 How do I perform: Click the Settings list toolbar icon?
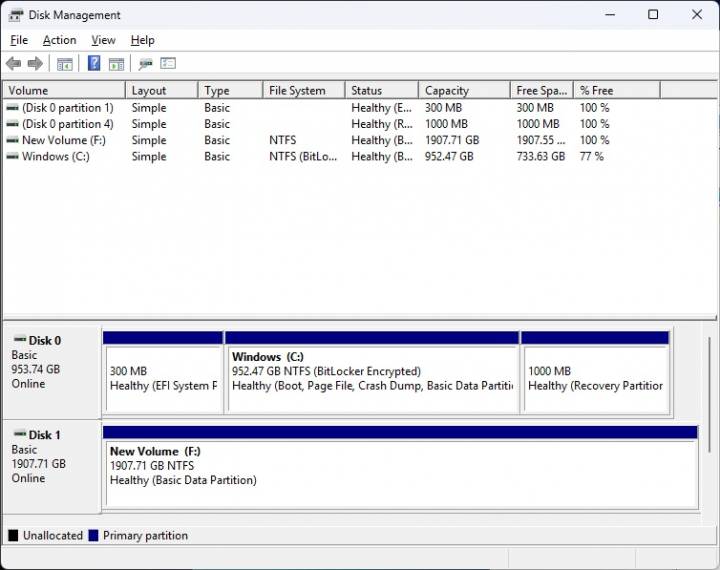(168, 64)
